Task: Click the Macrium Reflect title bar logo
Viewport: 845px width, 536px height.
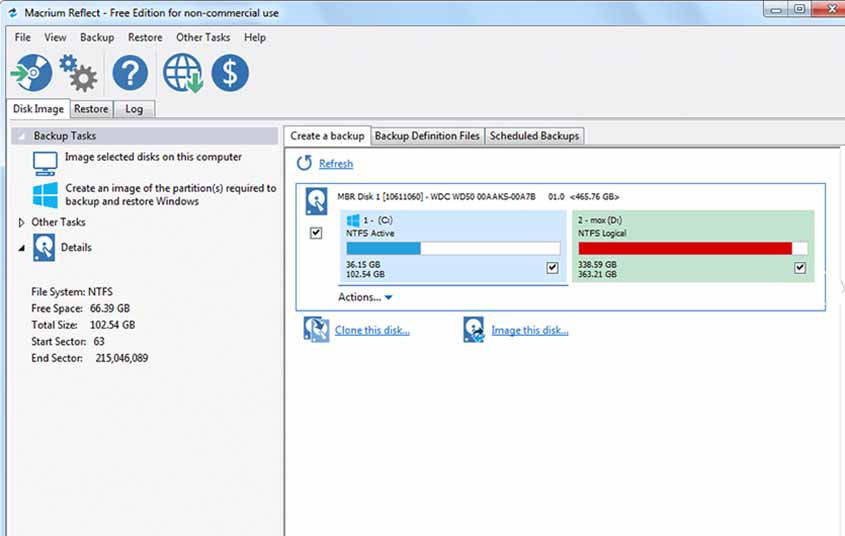Action: click(x=13, y=12)
